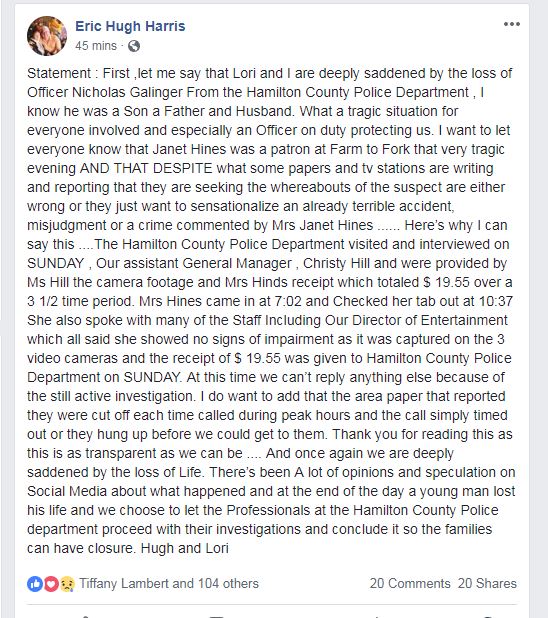The image size is (548, 618).
Task: Show the 20 Shares list
Action: click(x=487, y=583)
